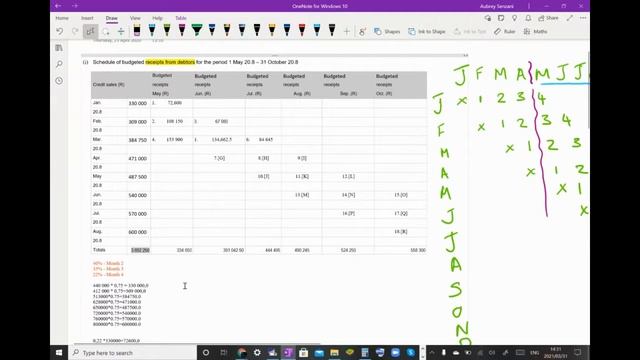Click Ink to Shape
Viewport: 640px width, 360px height.
point(427,31)
